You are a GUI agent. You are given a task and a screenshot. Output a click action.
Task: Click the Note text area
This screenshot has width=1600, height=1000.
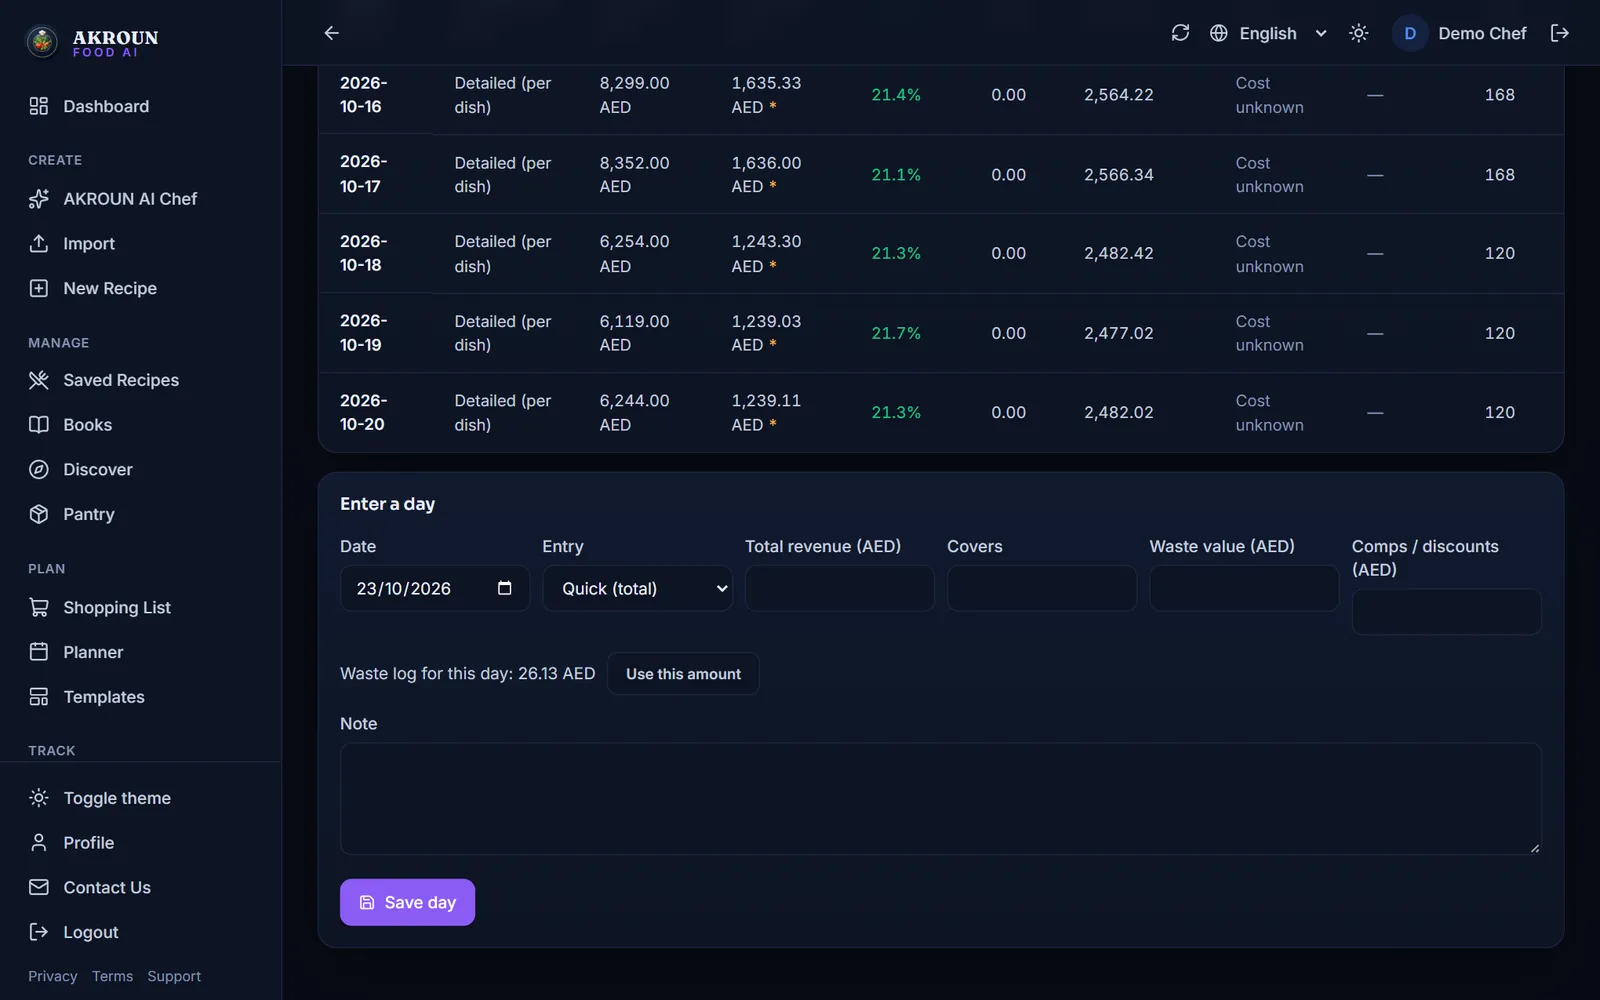coord(941,798)
